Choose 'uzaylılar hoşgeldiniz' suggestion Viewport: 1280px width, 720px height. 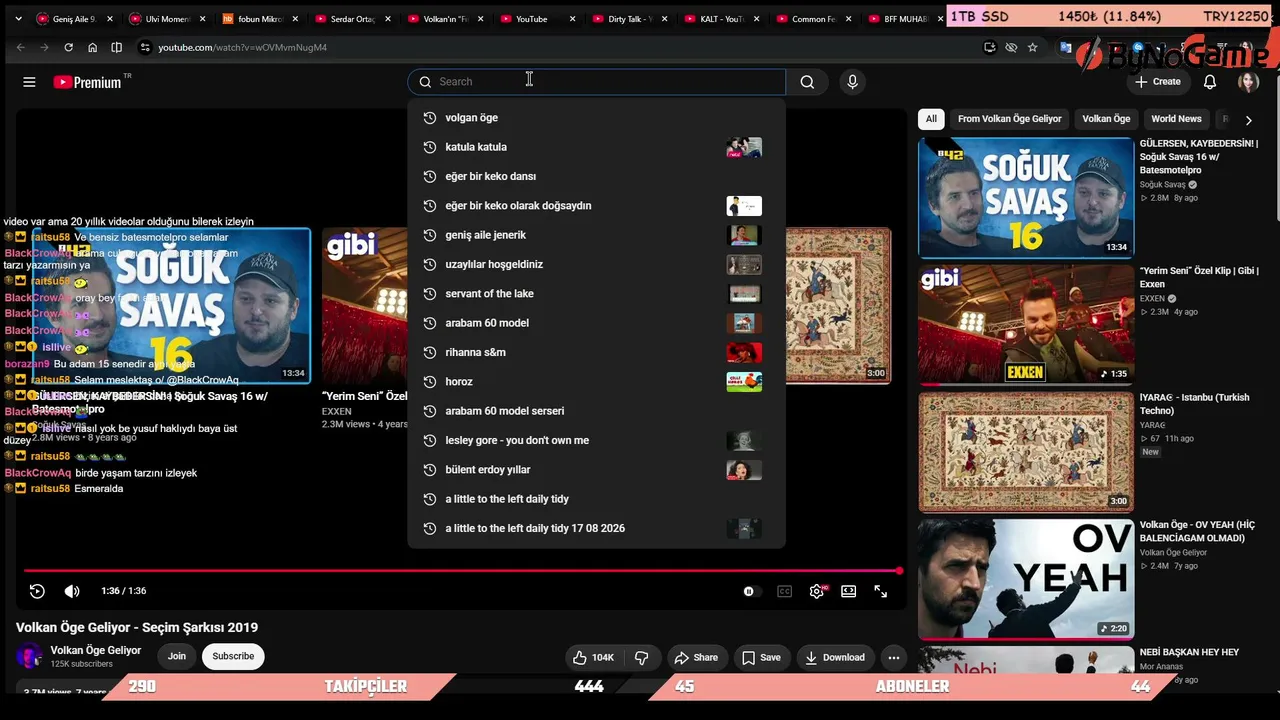click(x=597, y=264)
